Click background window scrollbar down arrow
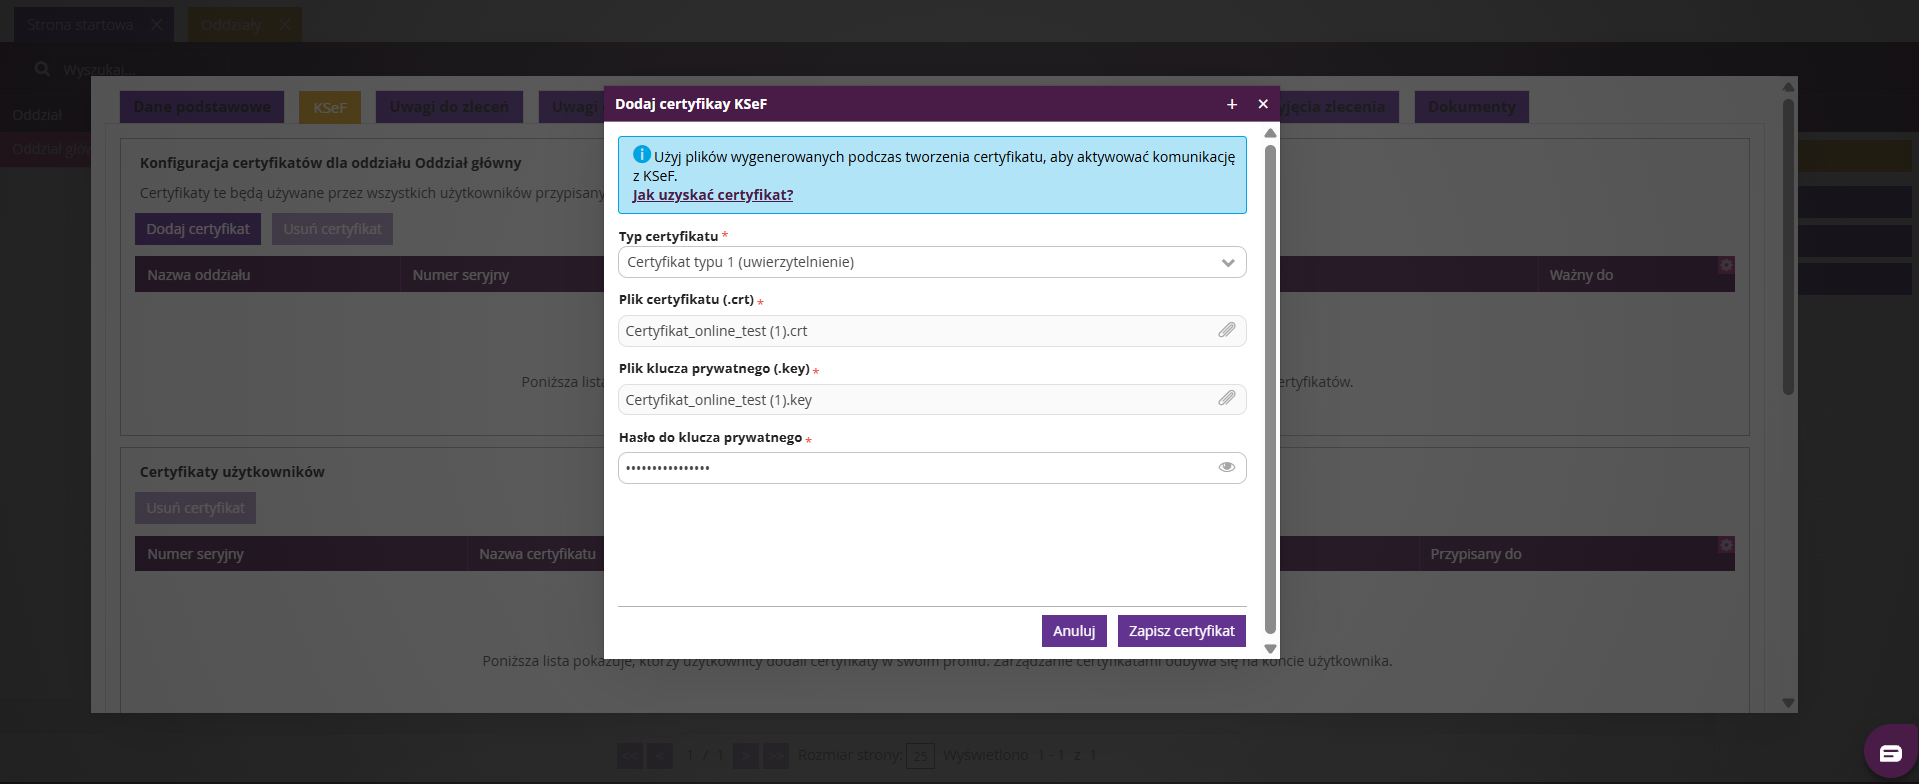This screenshot has height=784, width=1919. pos(1788,703)
